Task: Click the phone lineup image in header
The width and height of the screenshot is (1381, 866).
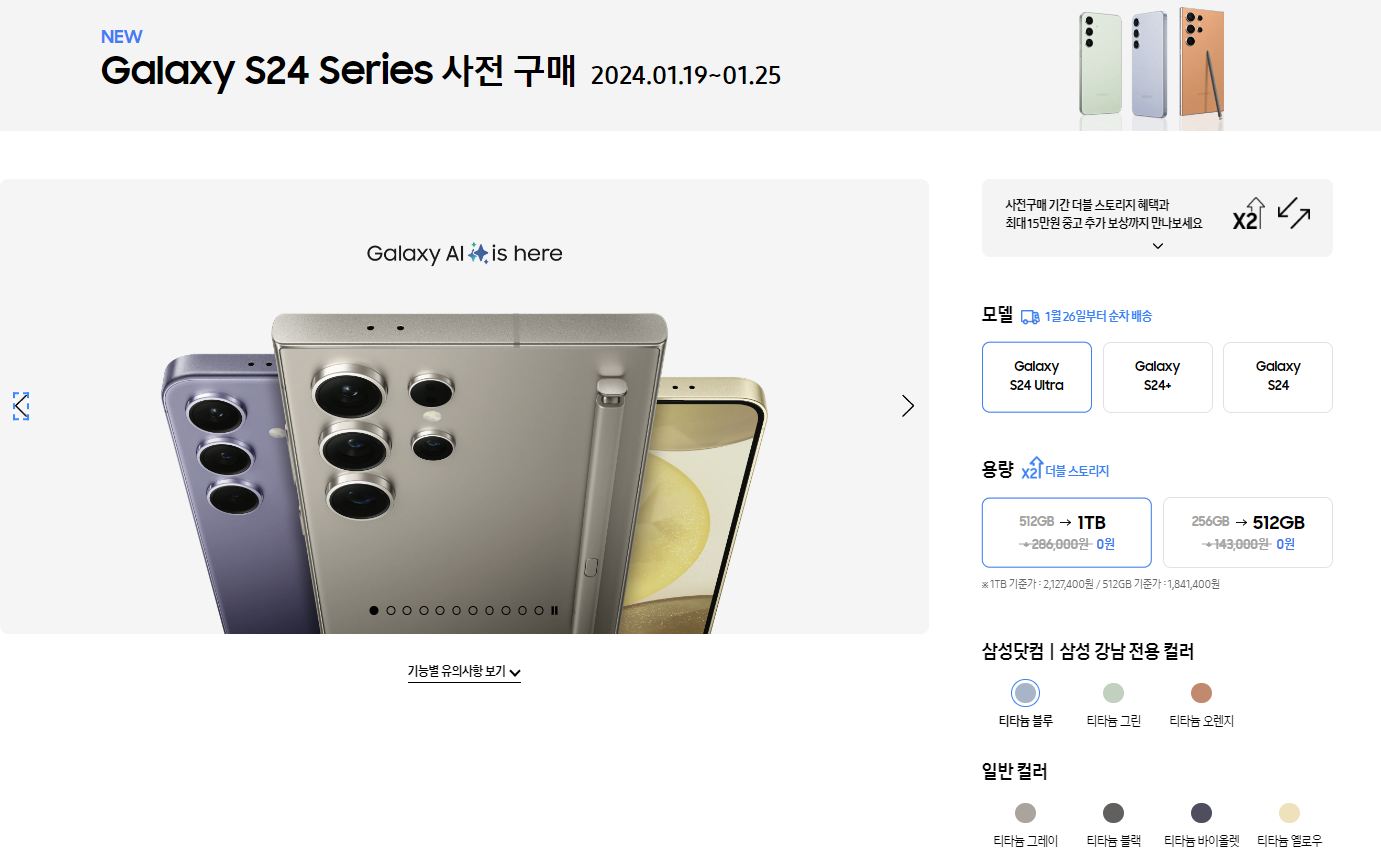Action: [1152, 68]
